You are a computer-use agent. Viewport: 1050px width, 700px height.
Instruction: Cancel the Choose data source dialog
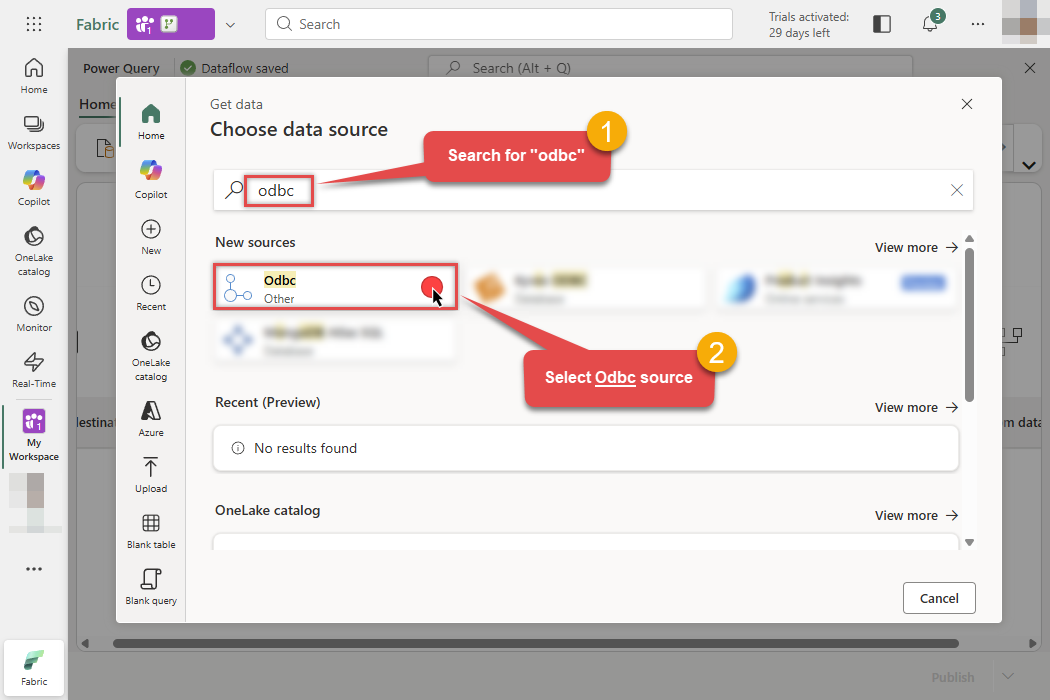pos(938,597)
